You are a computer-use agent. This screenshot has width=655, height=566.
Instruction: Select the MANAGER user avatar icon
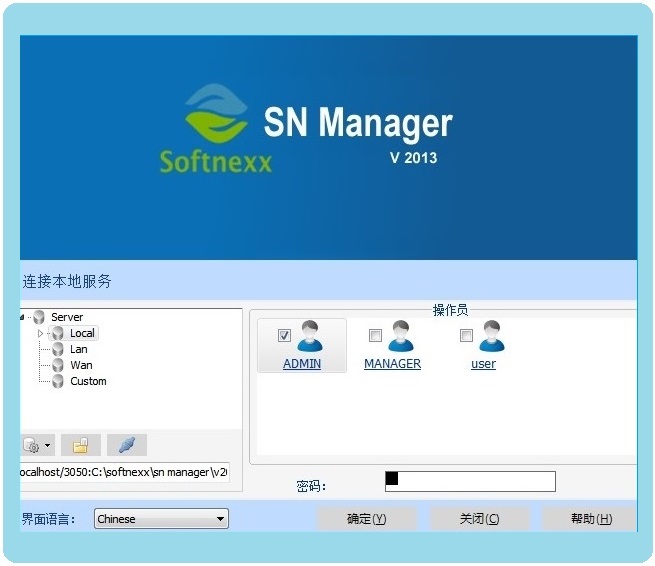[x=401, y=337]
